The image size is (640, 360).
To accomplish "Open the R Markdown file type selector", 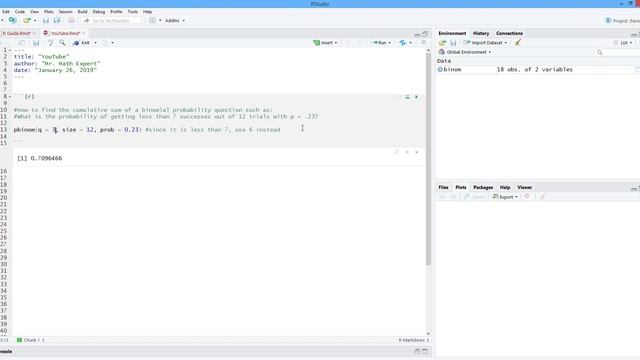I will point(413,340).
